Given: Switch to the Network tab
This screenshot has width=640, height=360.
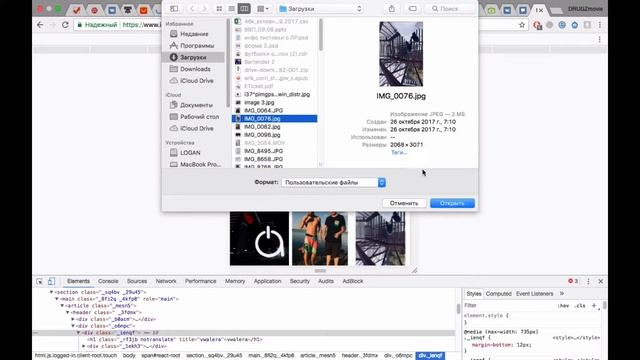Looking at the screenshot, I should (166, 281).
